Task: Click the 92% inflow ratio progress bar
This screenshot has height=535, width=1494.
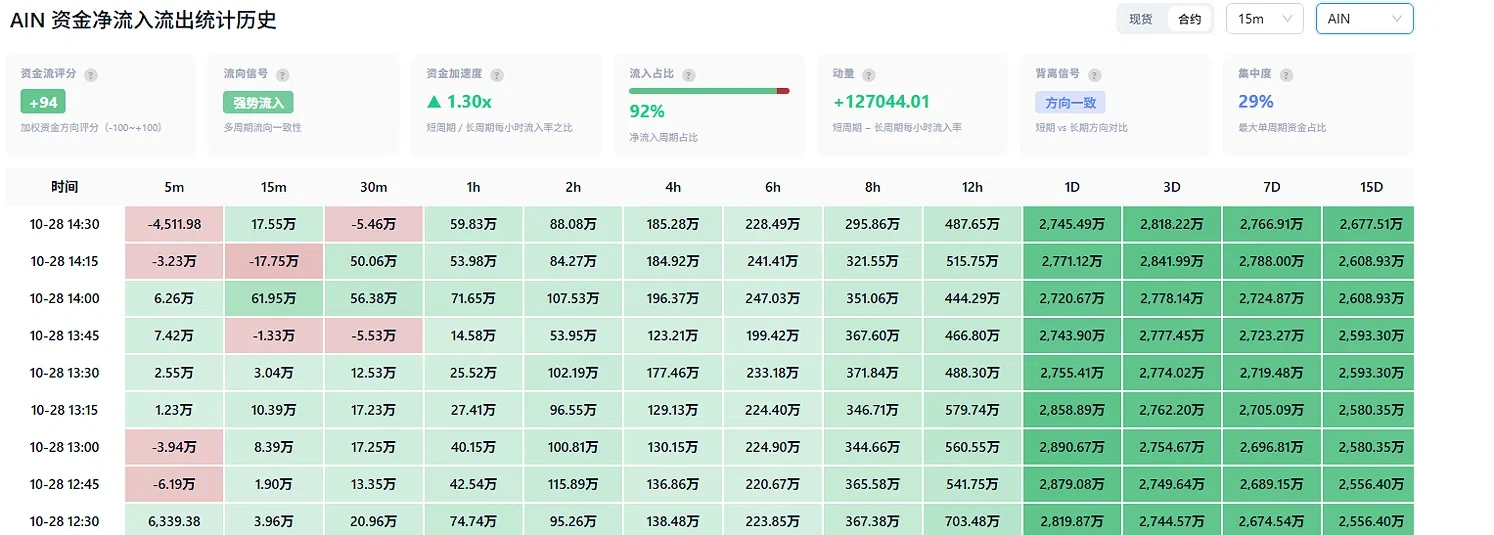Action: click(709, 91)
